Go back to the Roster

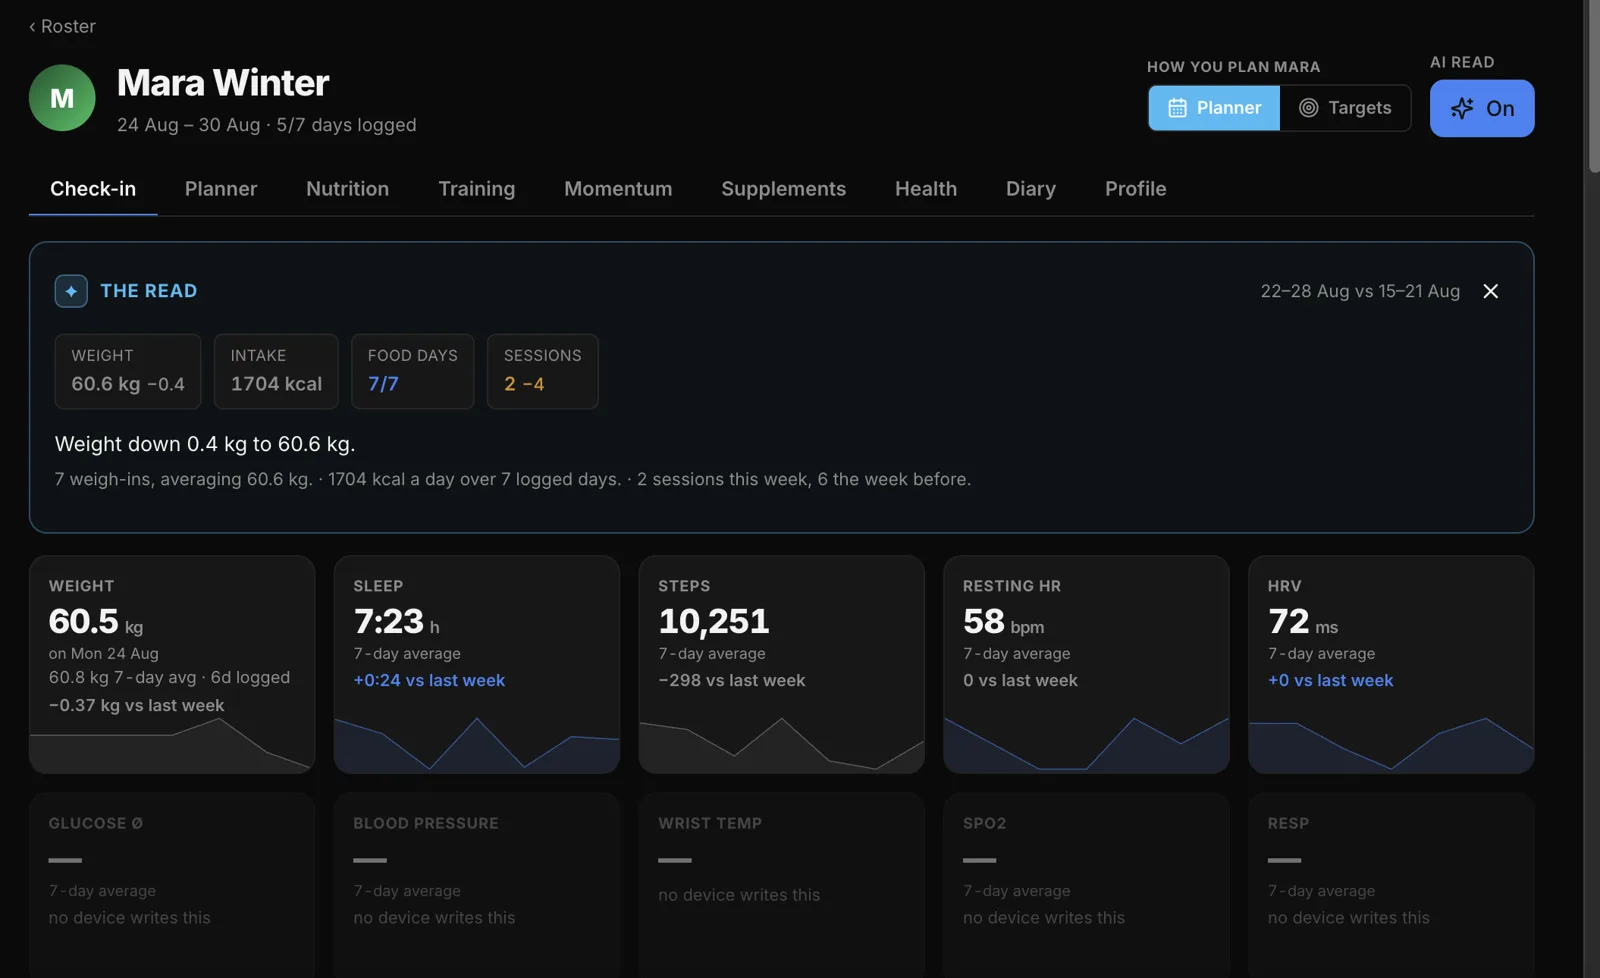(62, 26)
